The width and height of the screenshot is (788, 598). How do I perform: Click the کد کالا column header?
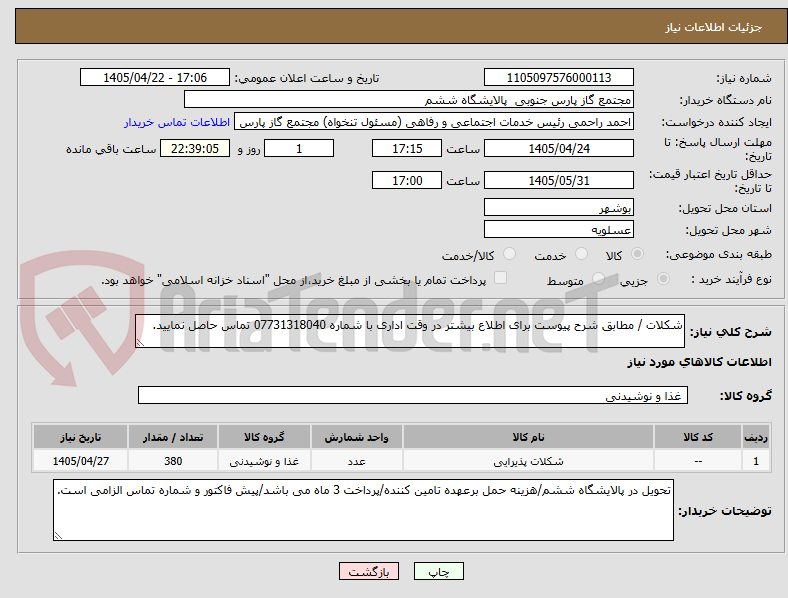(x=698, y=437)
